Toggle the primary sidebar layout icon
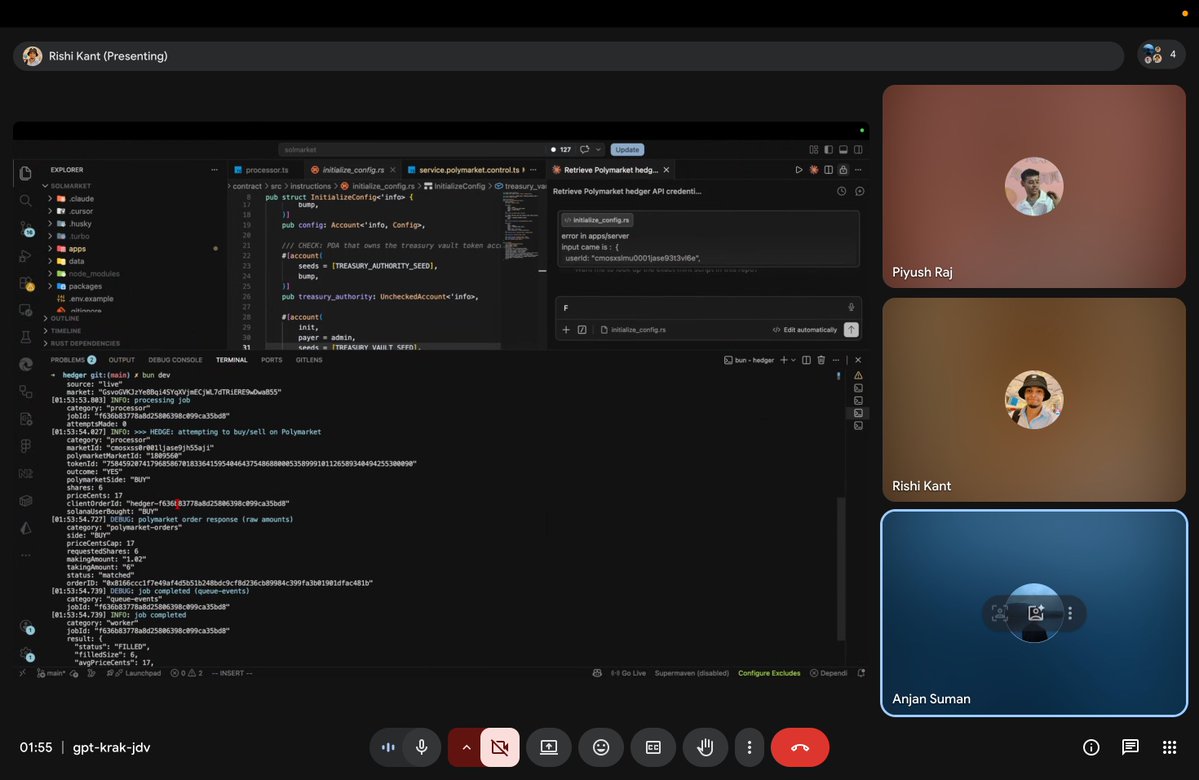Image resolution: width=1199 pixels, height=780 pixels. tap(828, 149)
